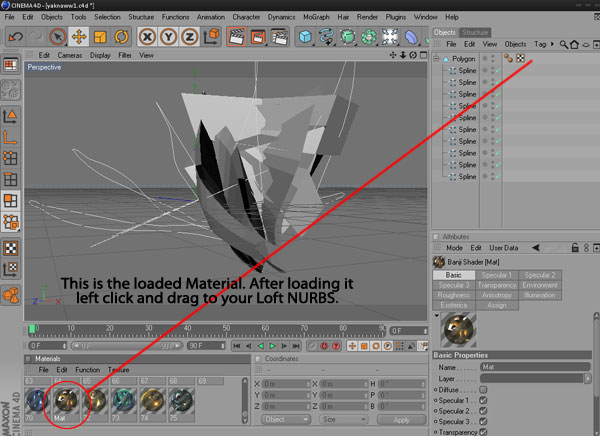Open the File menu in menu bar
Viewport: 600px width, 436px height.
9,17
